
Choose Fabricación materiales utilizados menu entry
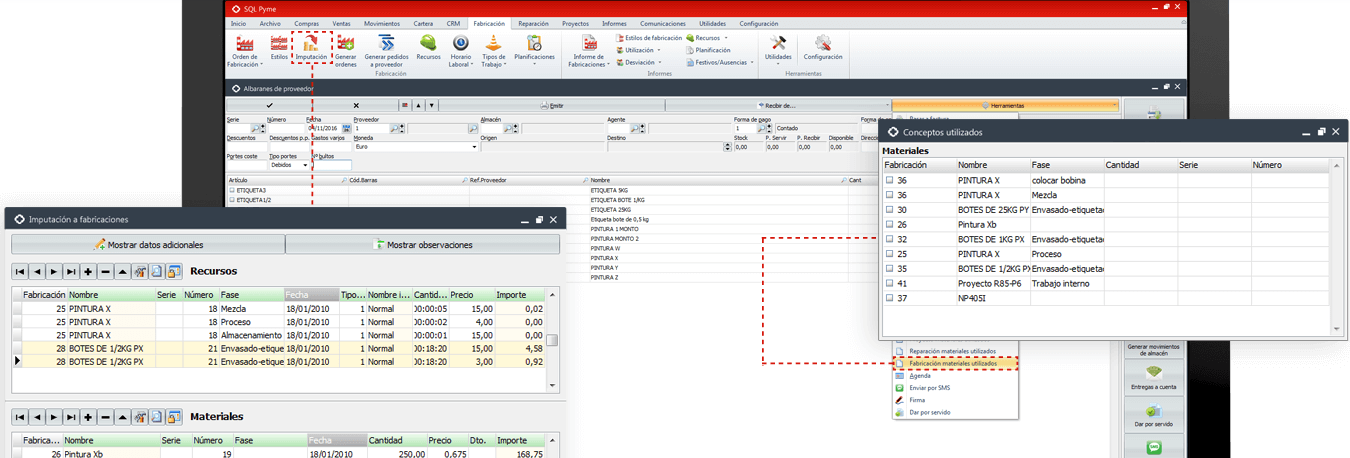pyautogui.click(x=952, y=364)
